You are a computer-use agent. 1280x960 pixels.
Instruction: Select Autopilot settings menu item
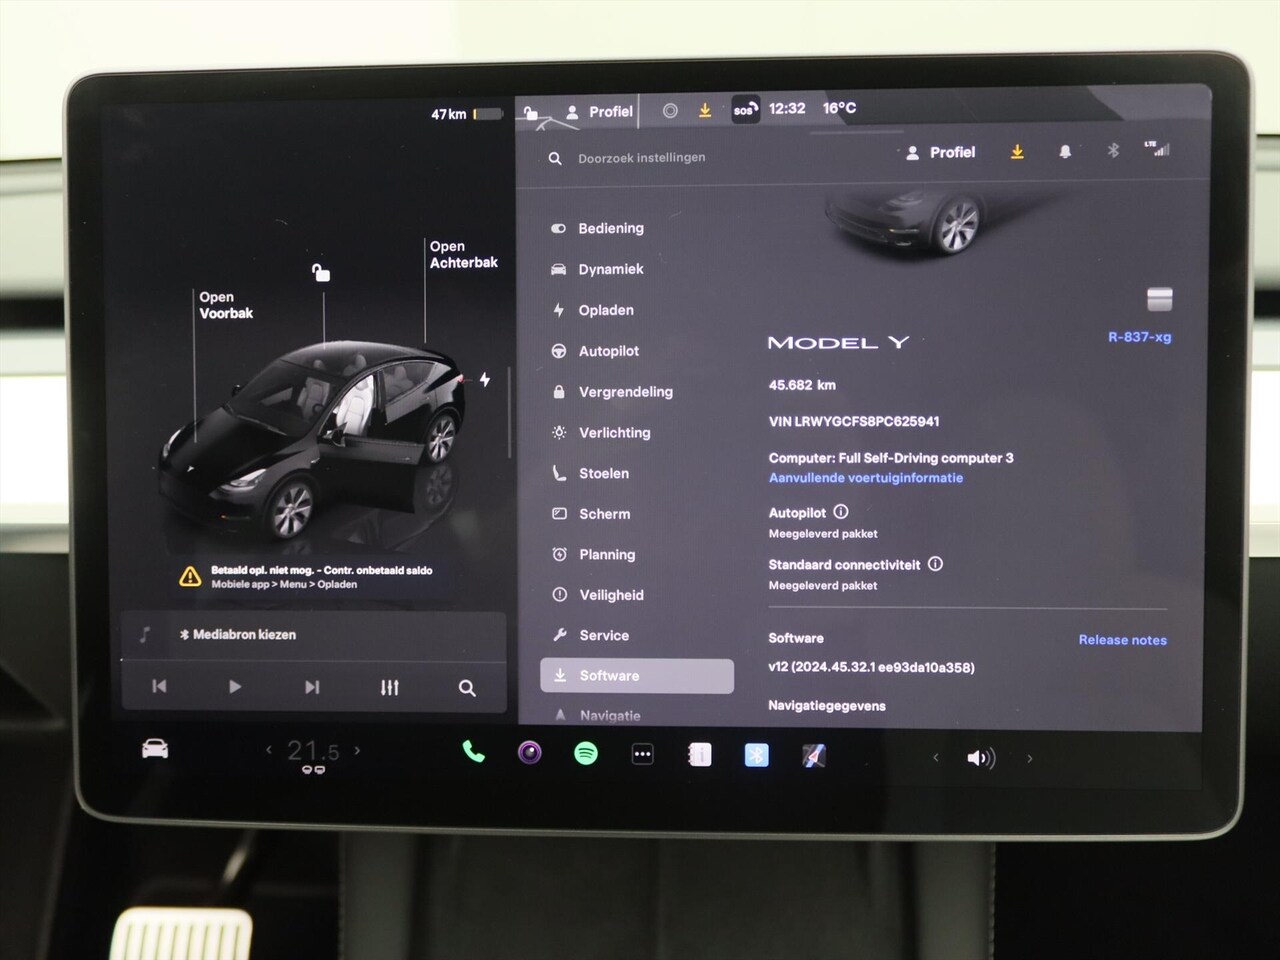click(x=608, y=351)
